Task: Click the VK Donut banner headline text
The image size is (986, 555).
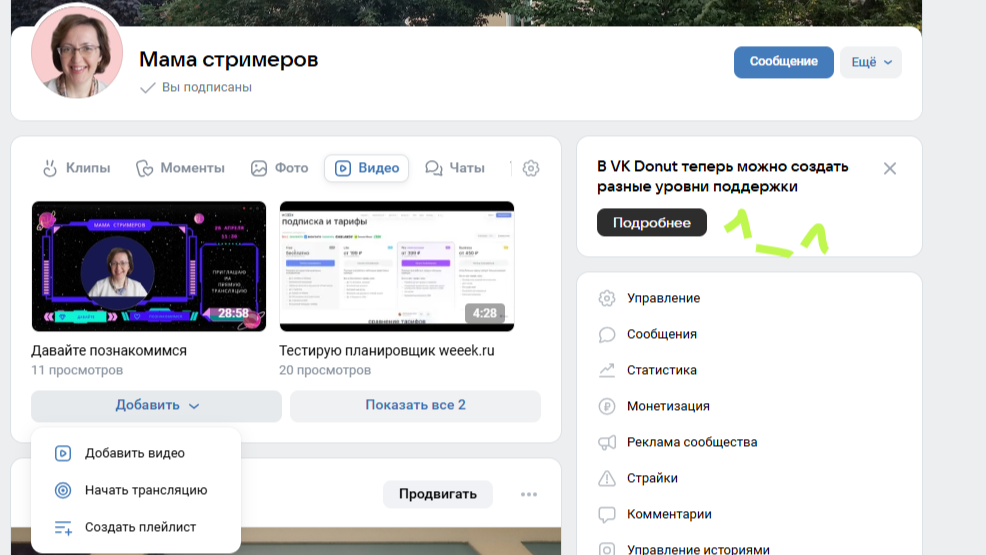Action: (723, 177)
